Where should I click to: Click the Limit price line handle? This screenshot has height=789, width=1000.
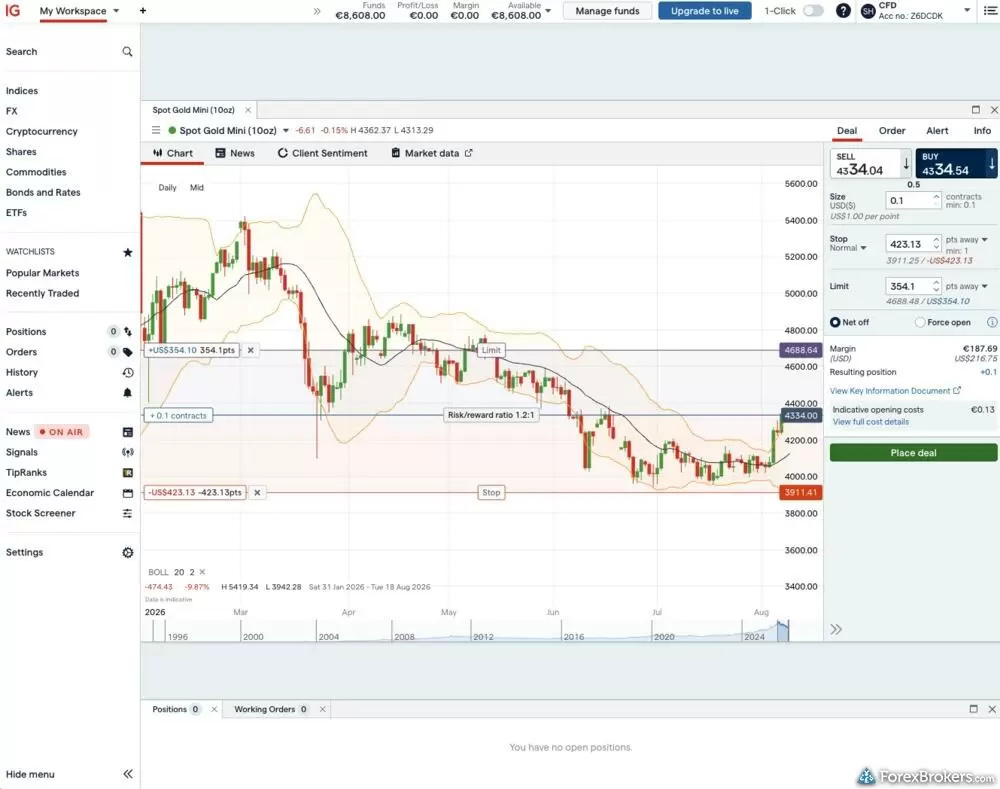pyautogui.click(x=491, y=350)
